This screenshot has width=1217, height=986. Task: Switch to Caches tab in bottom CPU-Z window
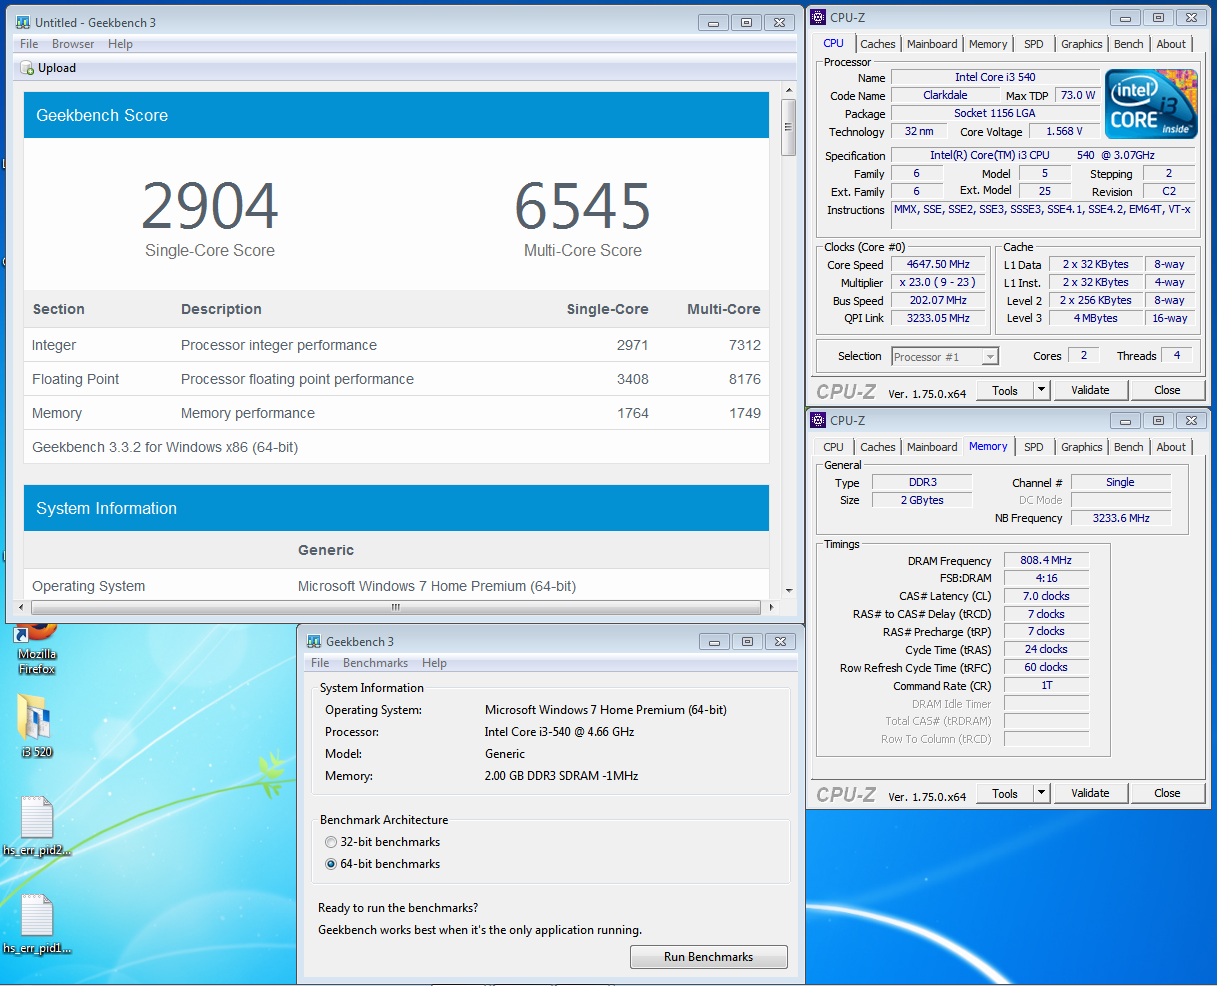click(x=878, y=447)
